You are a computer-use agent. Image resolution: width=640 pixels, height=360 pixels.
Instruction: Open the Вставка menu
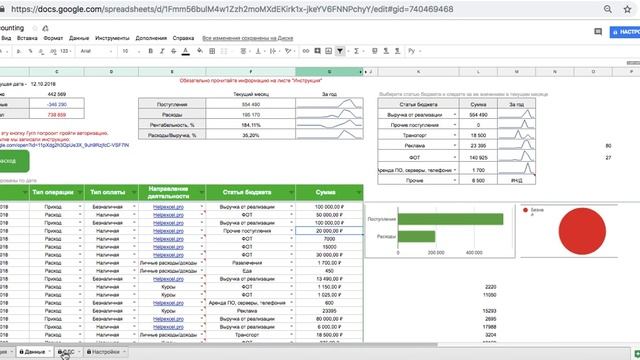(x=27, y=38)
